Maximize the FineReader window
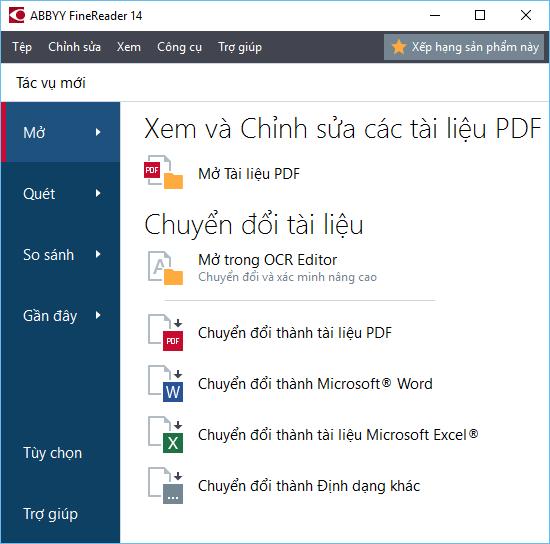Viewport: 550px width, 544px height. click(480, 15)
